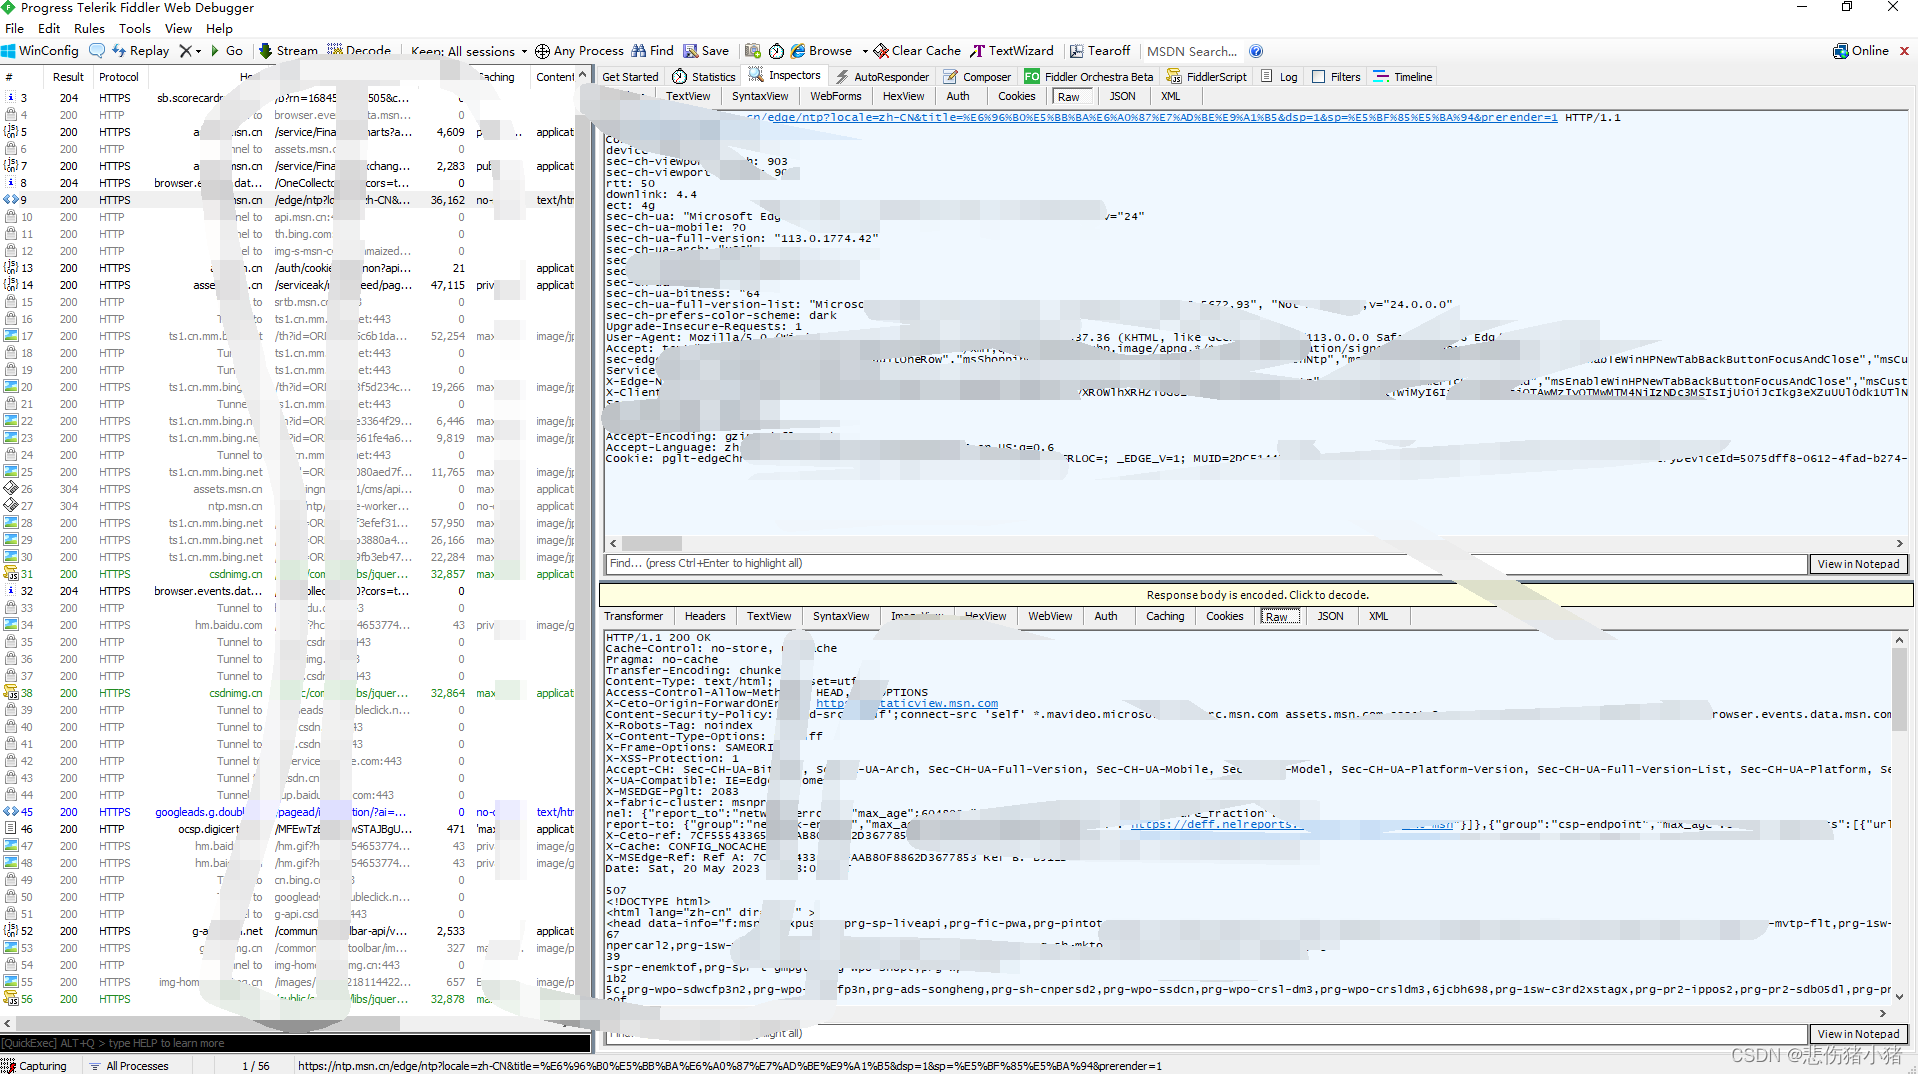Toggle the Decode option
1918x1074 pixels.
tap(359, 51)
